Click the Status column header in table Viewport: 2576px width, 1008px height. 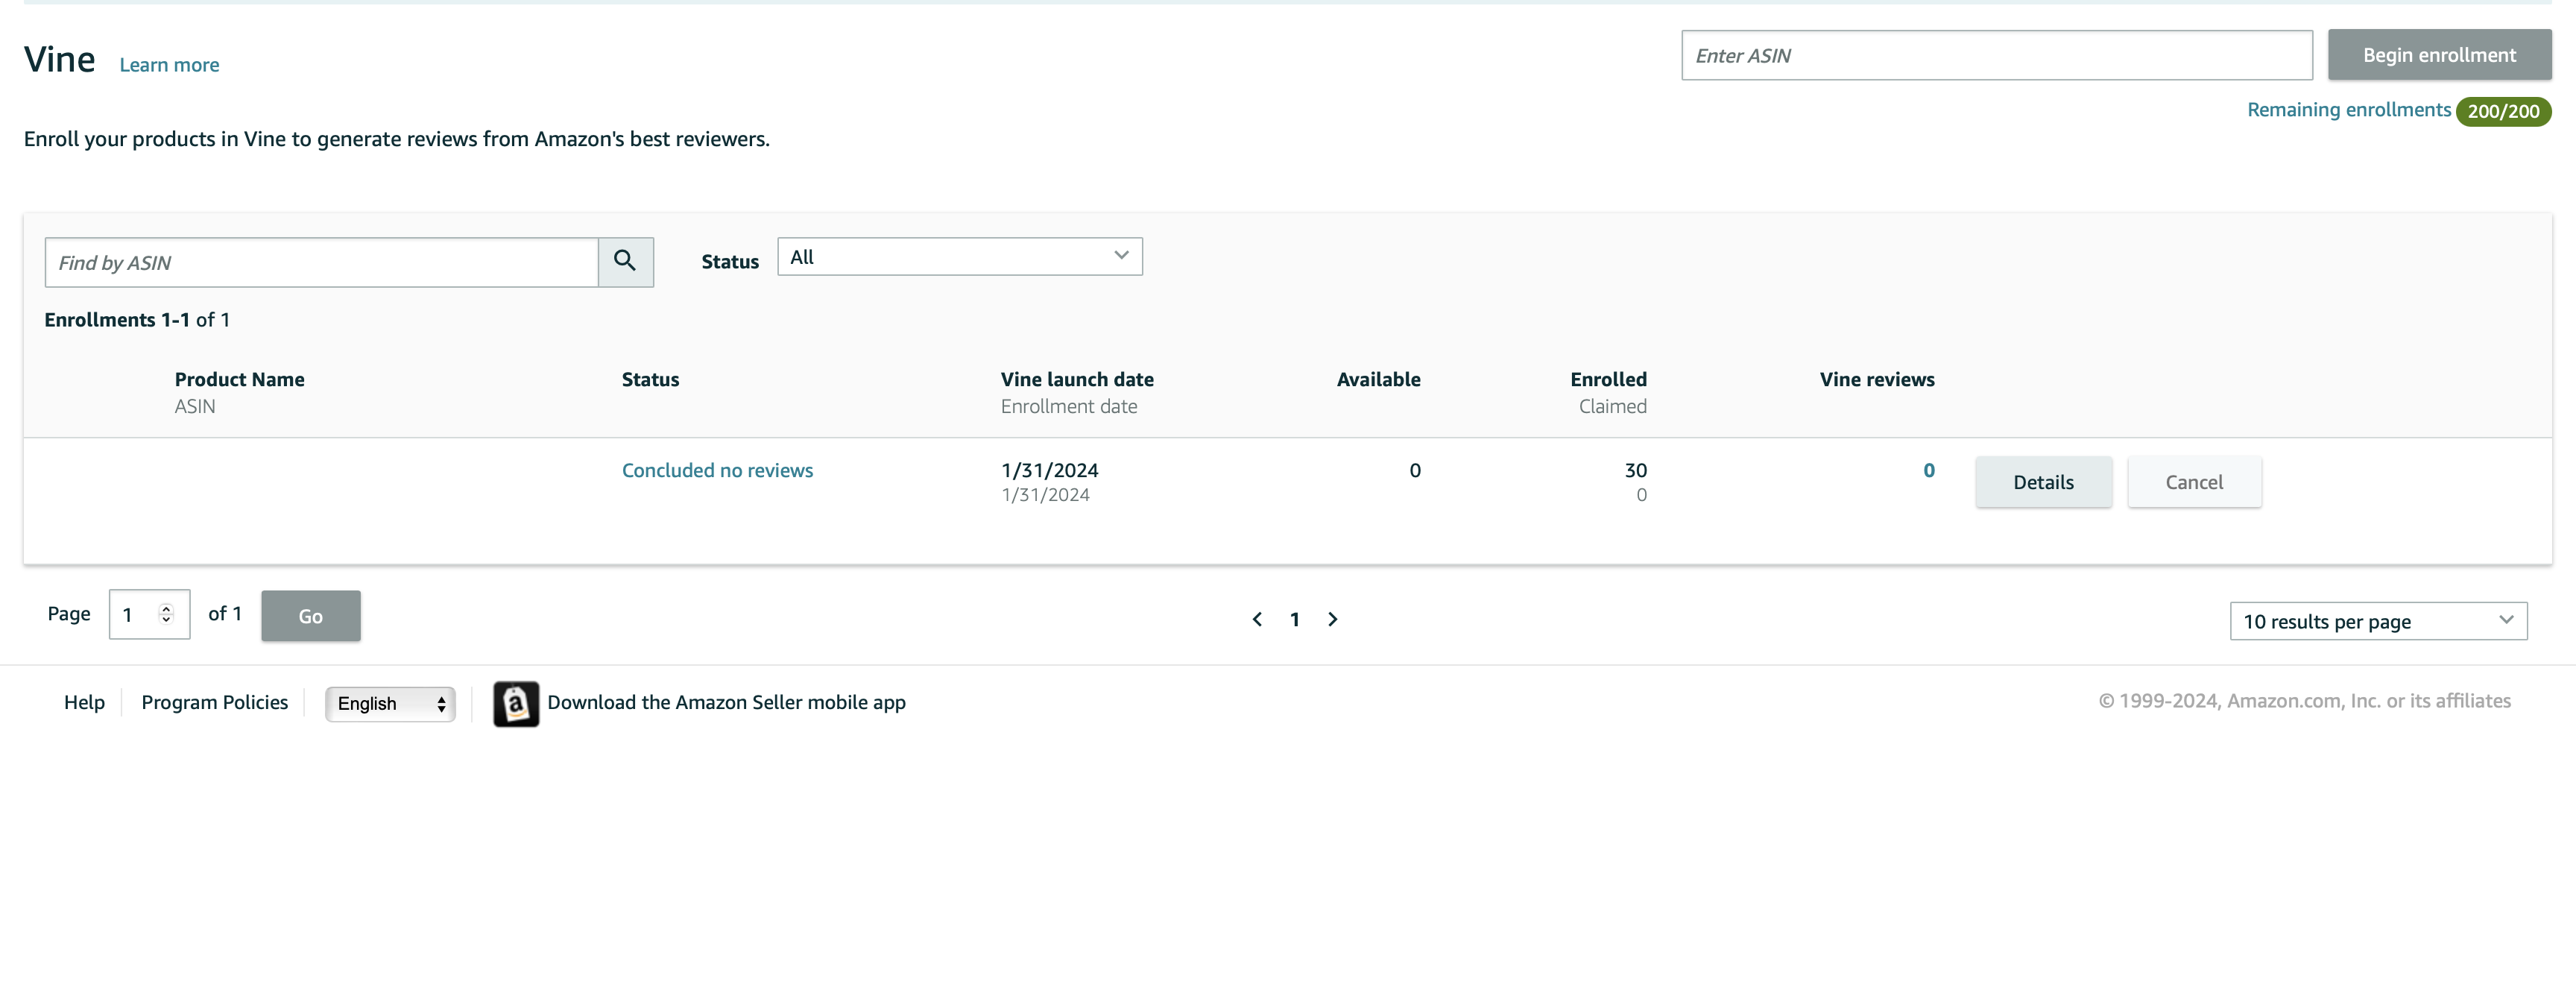(650, 379)
